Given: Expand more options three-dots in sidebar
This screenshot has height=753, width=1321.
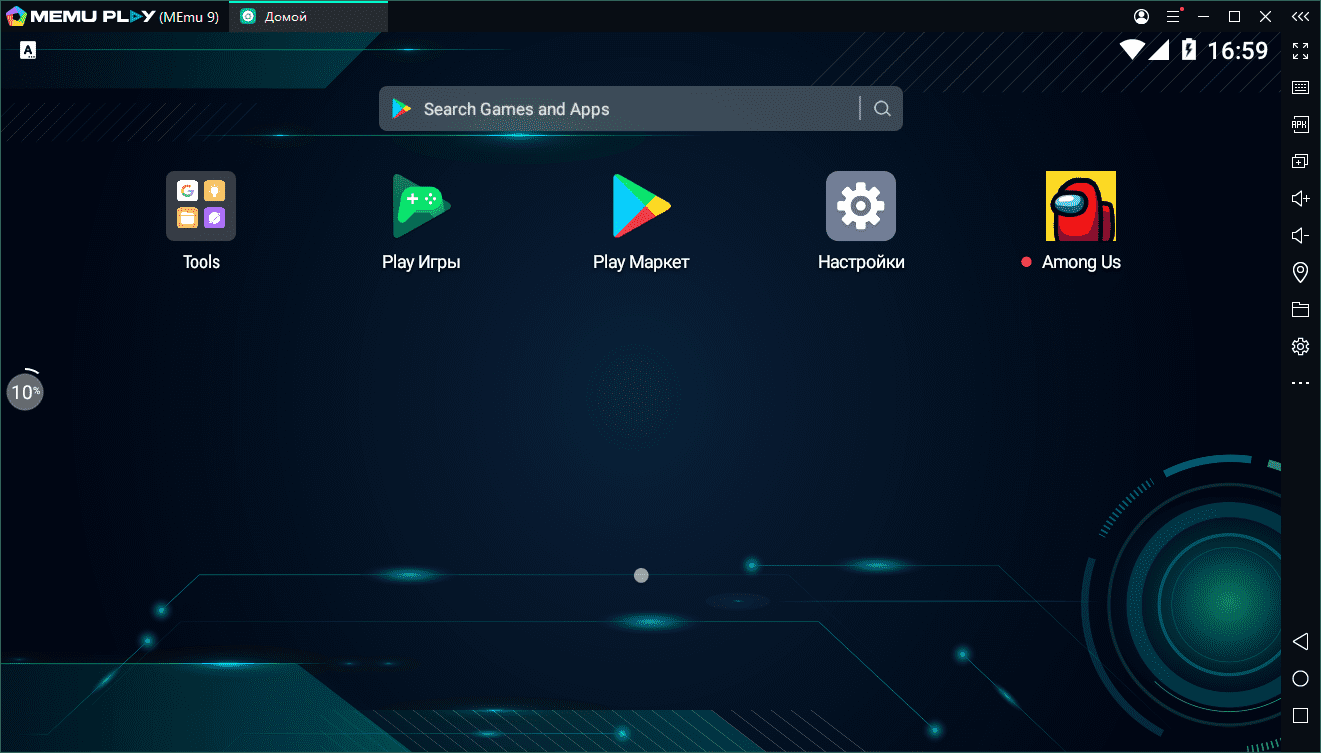Looking at the screenshot, I should pyautogui.click(x=1300, y=383).
